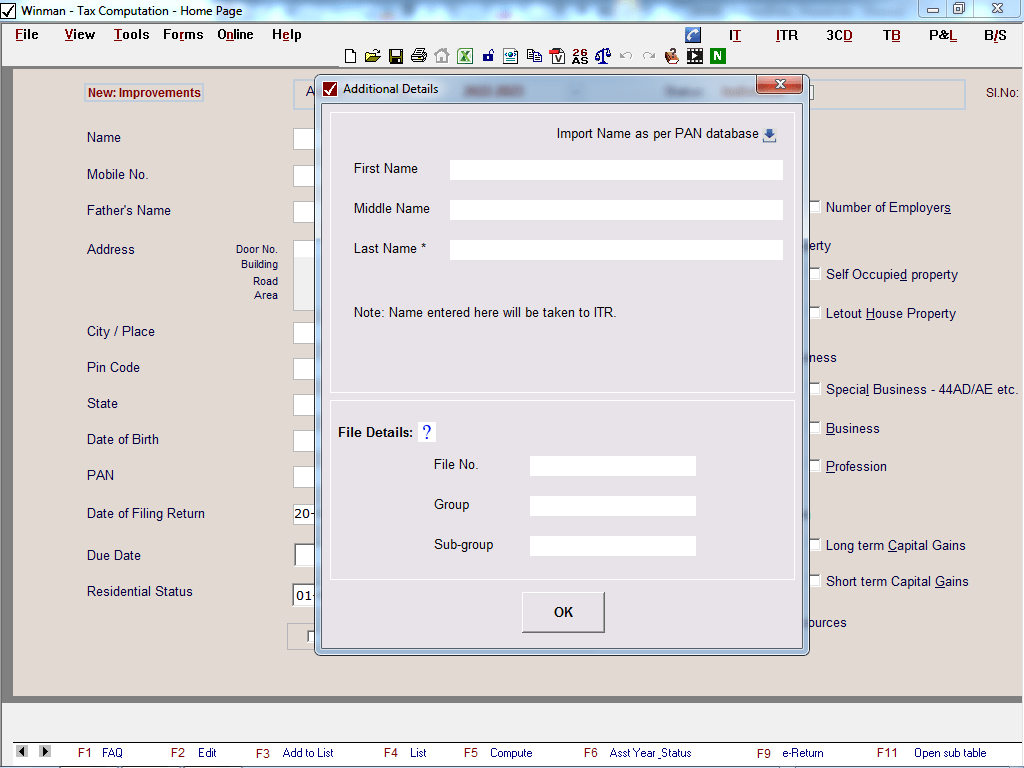The image size is (1024, 768).
Task: Enable the Letout House Property checkbox
Action: coord(815,312)
